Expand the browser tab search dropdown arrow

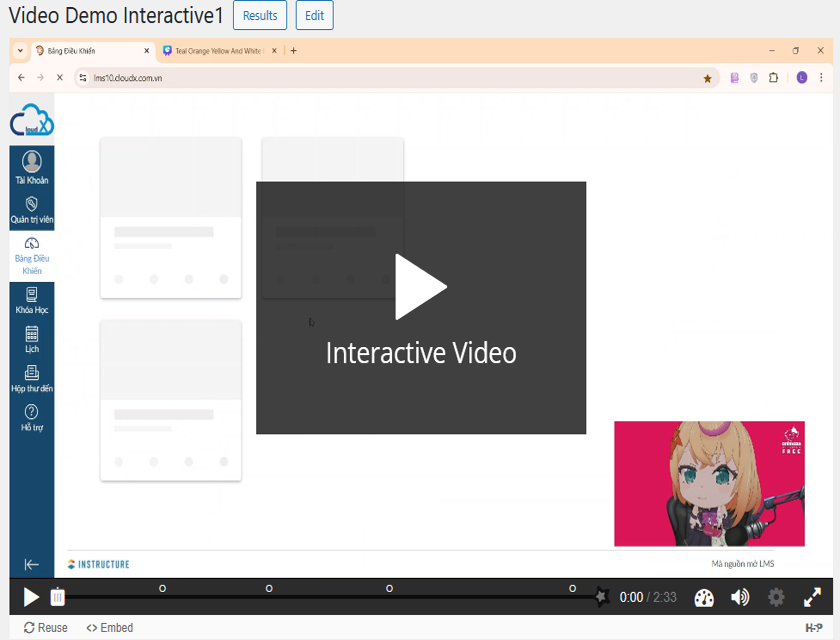(x=21, y=50)
